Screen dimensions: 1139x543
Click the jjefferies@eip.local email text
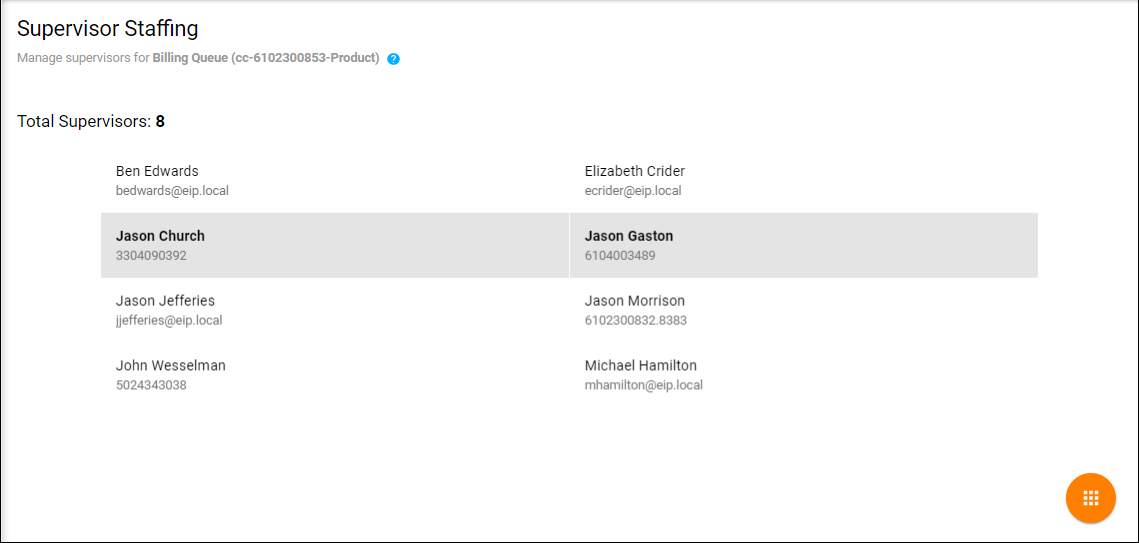(x=169, y=320)
